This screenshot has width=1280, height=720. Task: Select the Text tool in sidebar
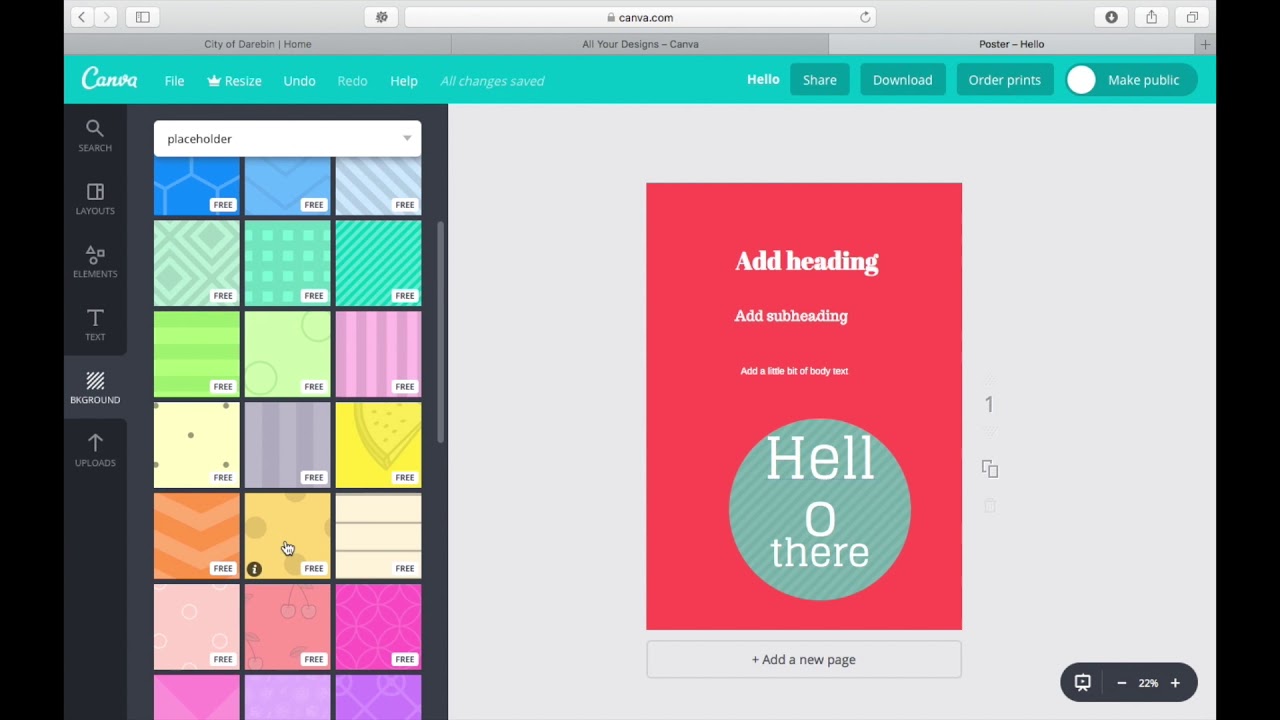click(x=95, y=325)
